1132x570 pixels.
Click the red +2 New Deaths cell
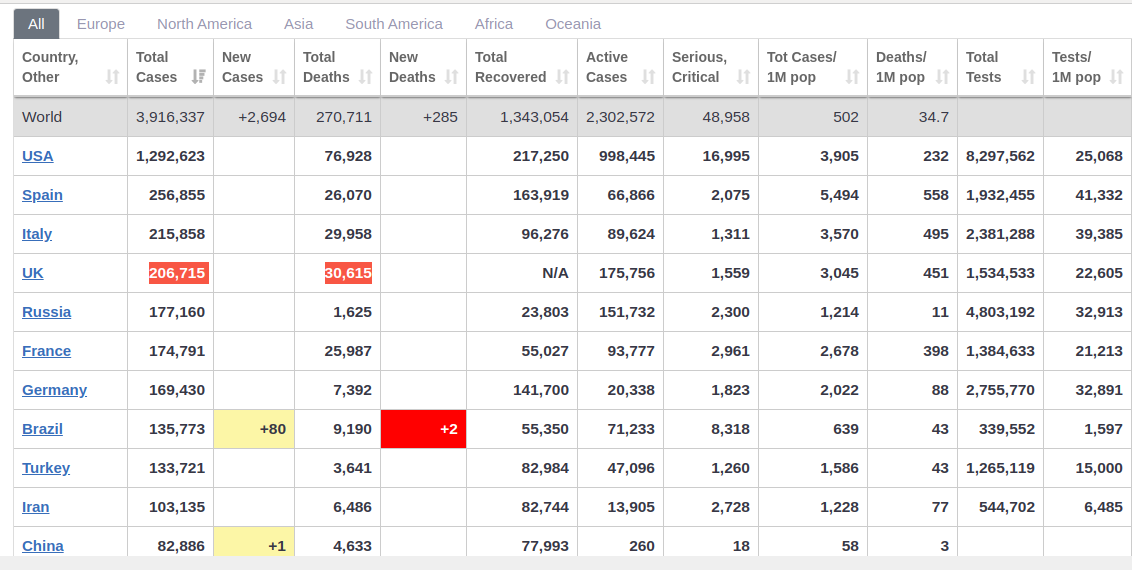(x=423, y=429)
